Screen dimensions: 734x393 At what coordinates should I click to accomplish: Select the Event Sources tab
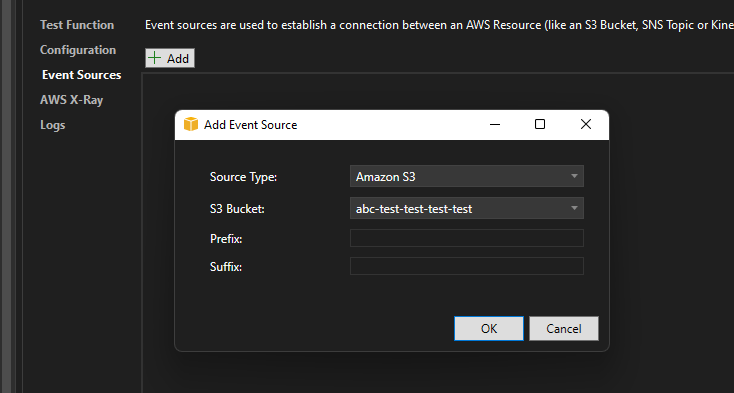[x=81, y=75]
